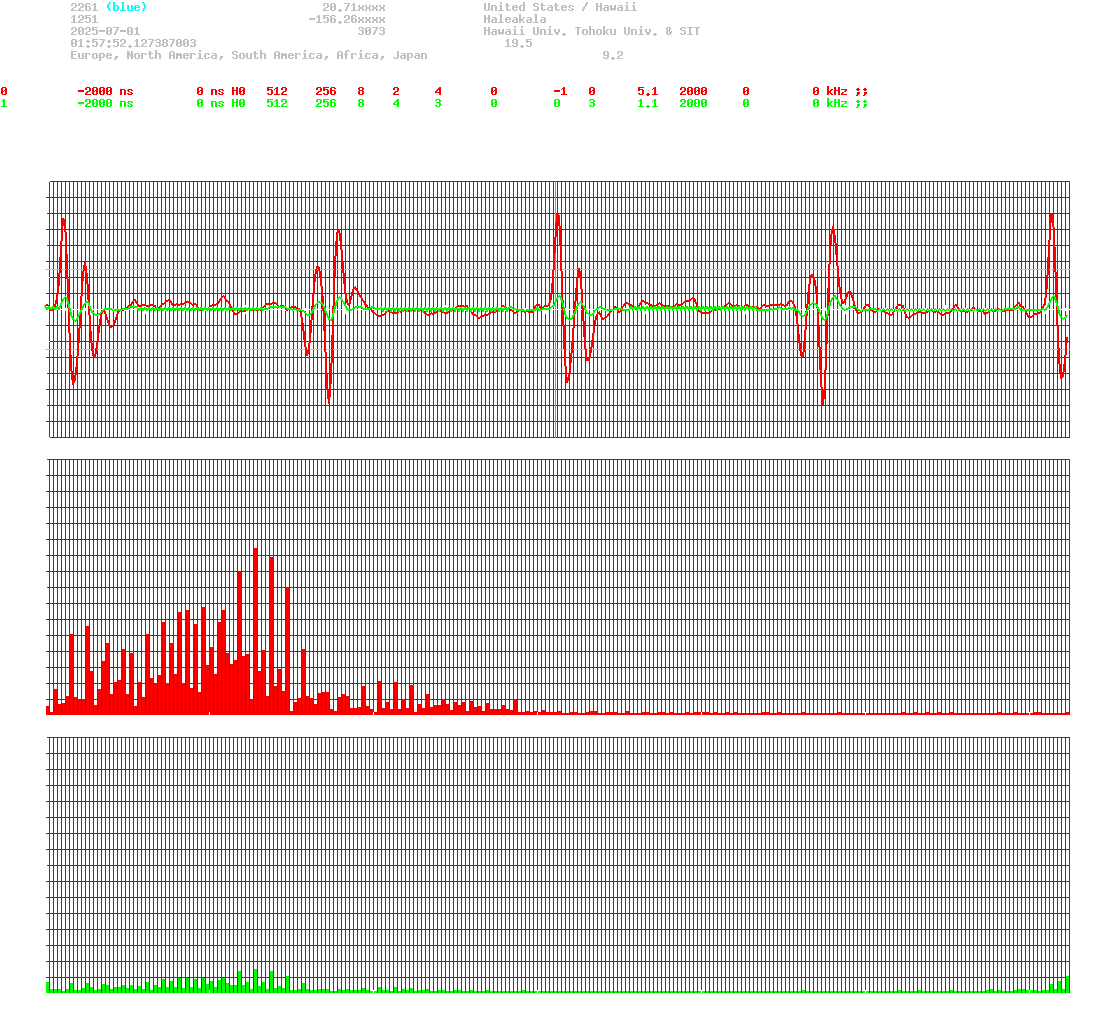This screenshot has height=1015, width=1095.
Task: Select the regions list starting with Europe
Action: click(x=249, y=55)
